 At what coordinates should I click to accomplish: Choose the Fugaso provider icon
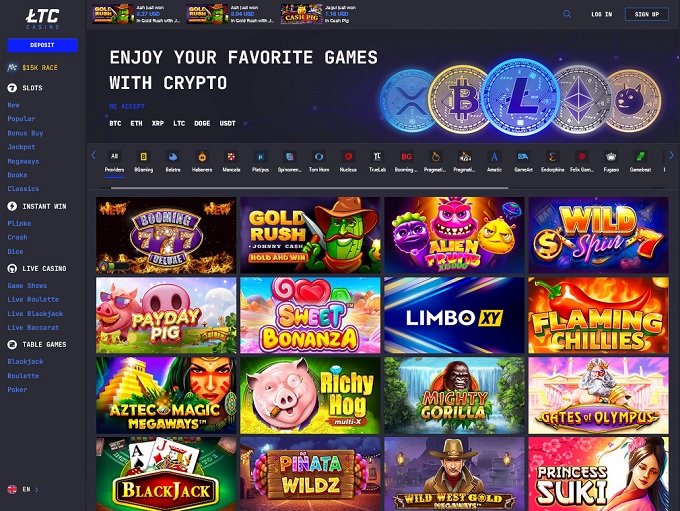(x=611, y=157)
